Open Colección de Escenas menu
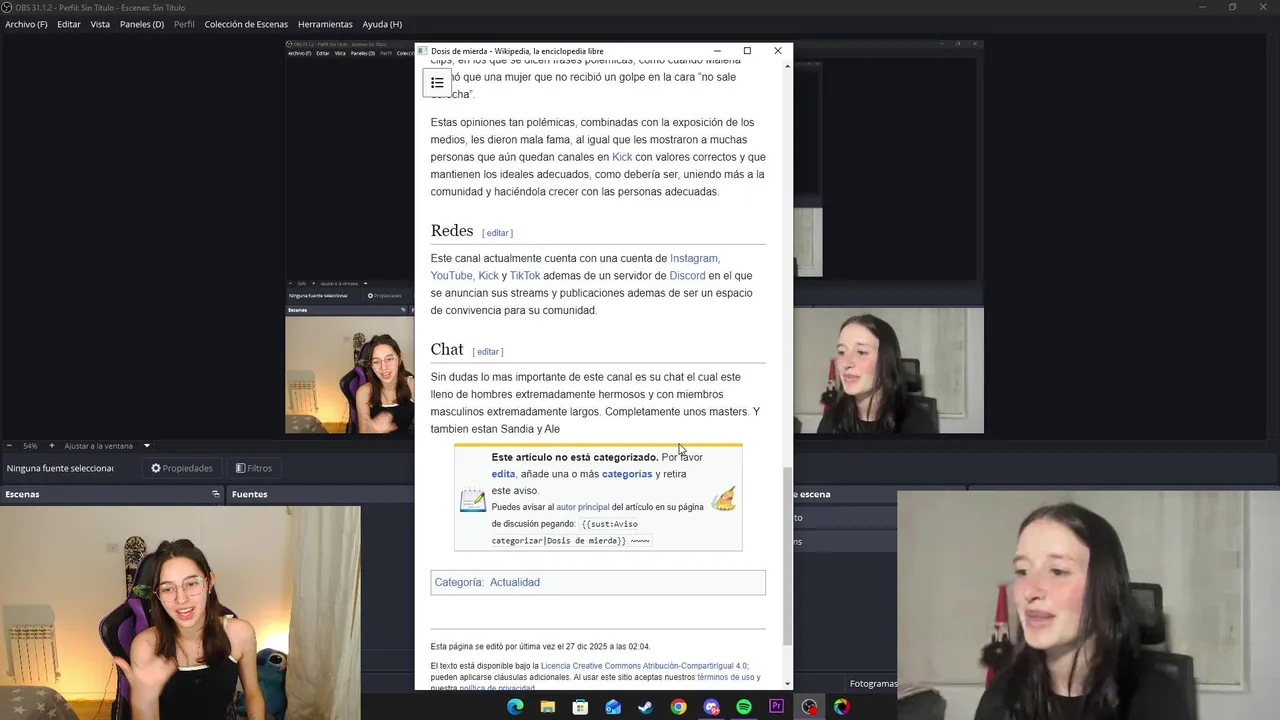This screenshot has height=720, width=1280. pyautogui.click(x=246, y=24)
